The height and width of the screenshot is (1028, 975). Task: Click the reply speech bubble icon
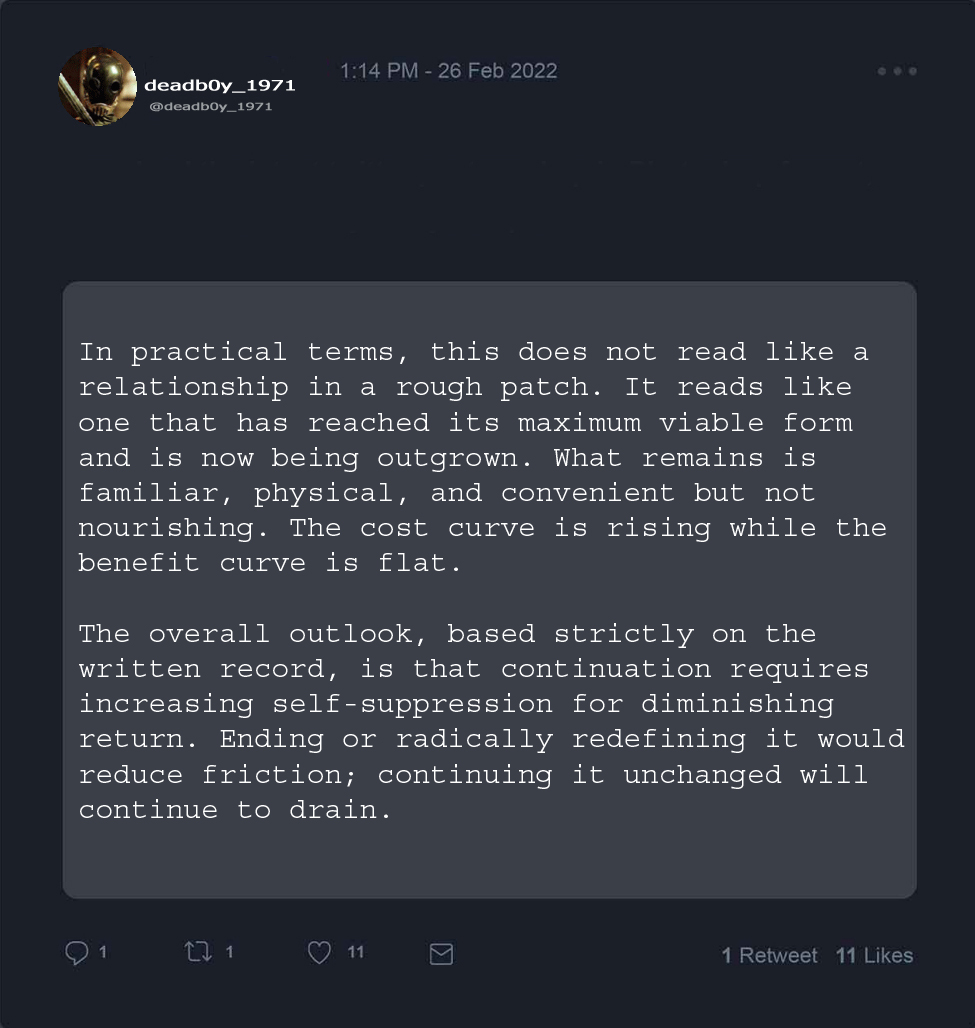[77, 954]
